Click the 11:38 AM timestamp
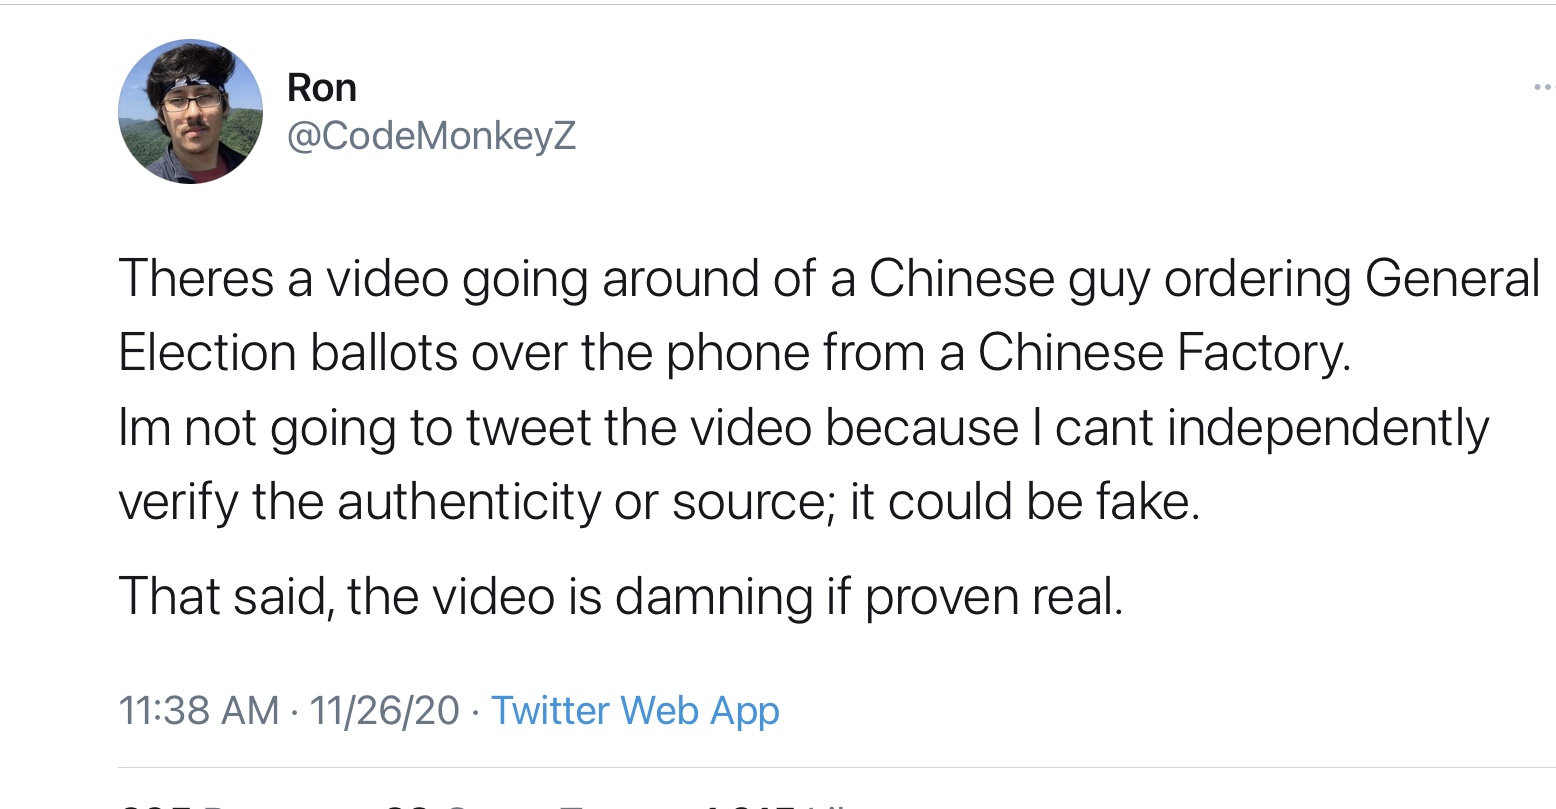 [199, 711]
